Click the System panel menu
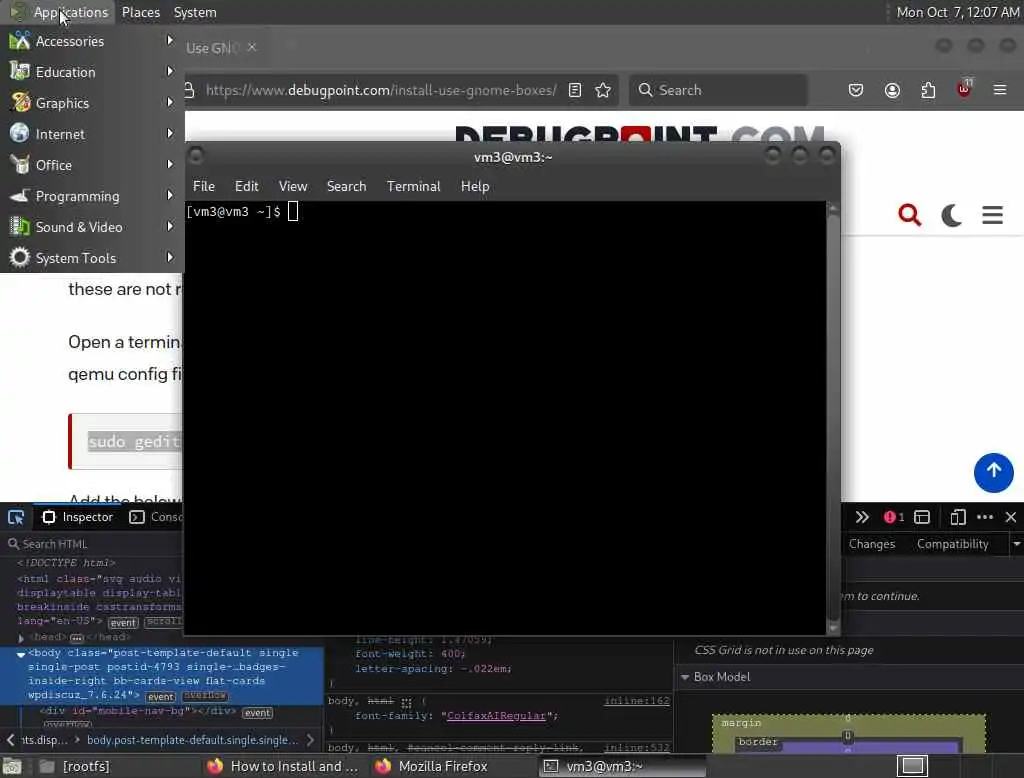 pos(195,12)
